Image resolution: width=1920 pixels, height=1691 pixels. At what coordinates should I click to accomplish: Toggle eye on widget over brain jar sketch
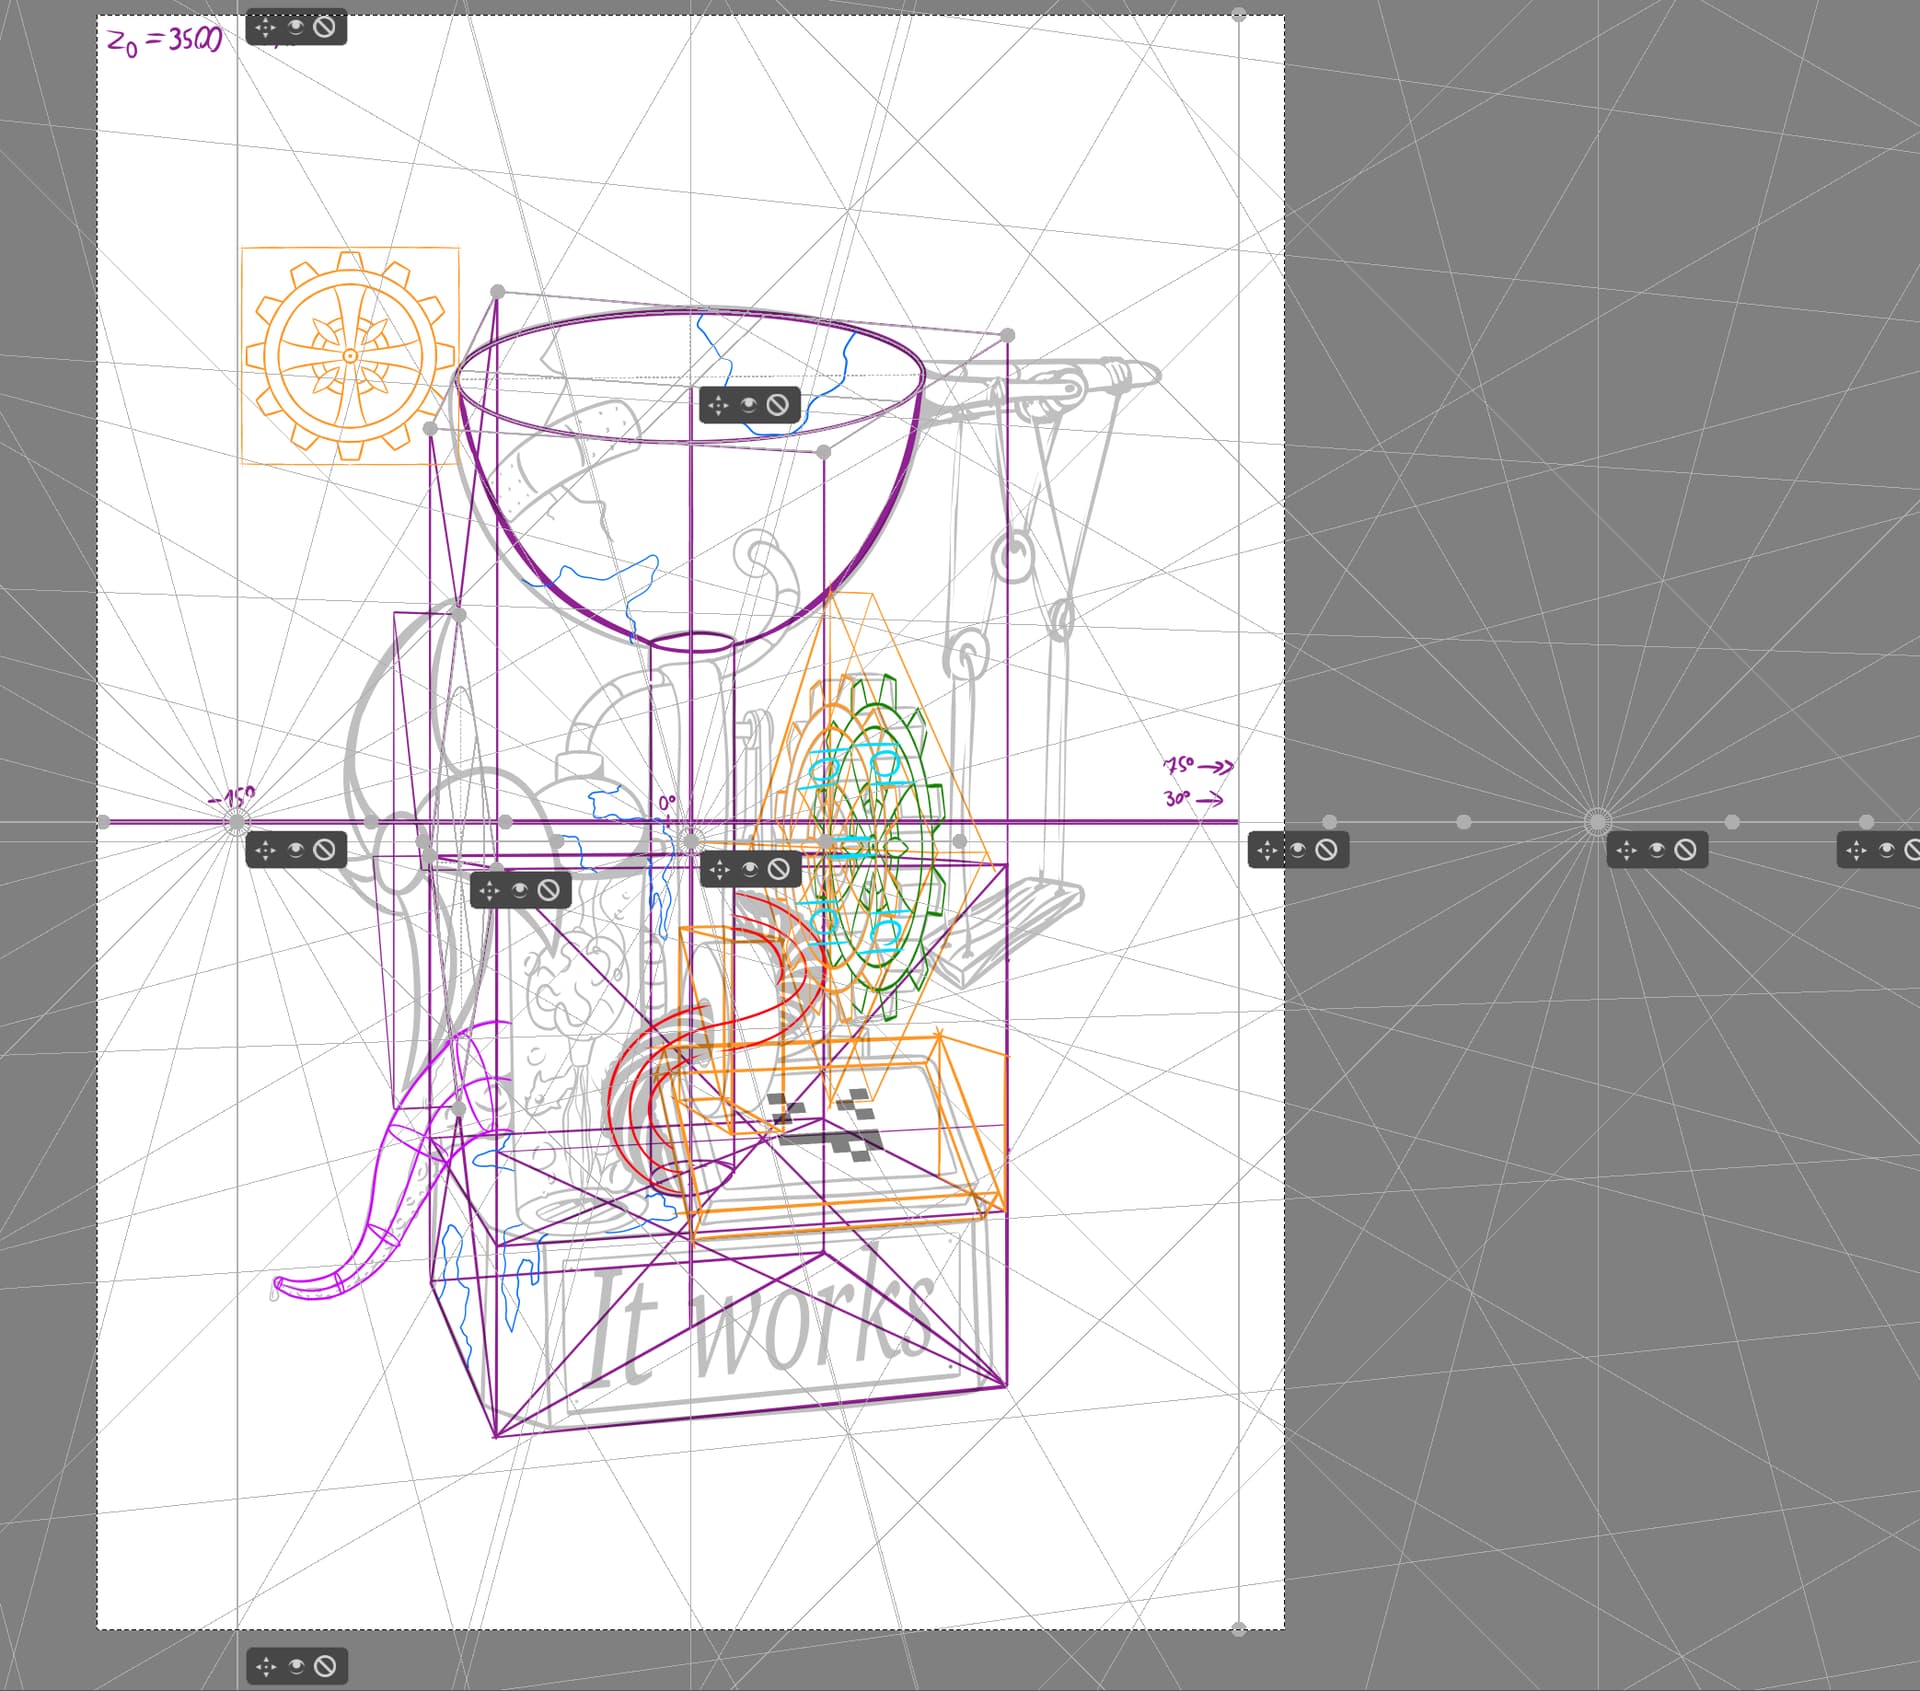520,890
